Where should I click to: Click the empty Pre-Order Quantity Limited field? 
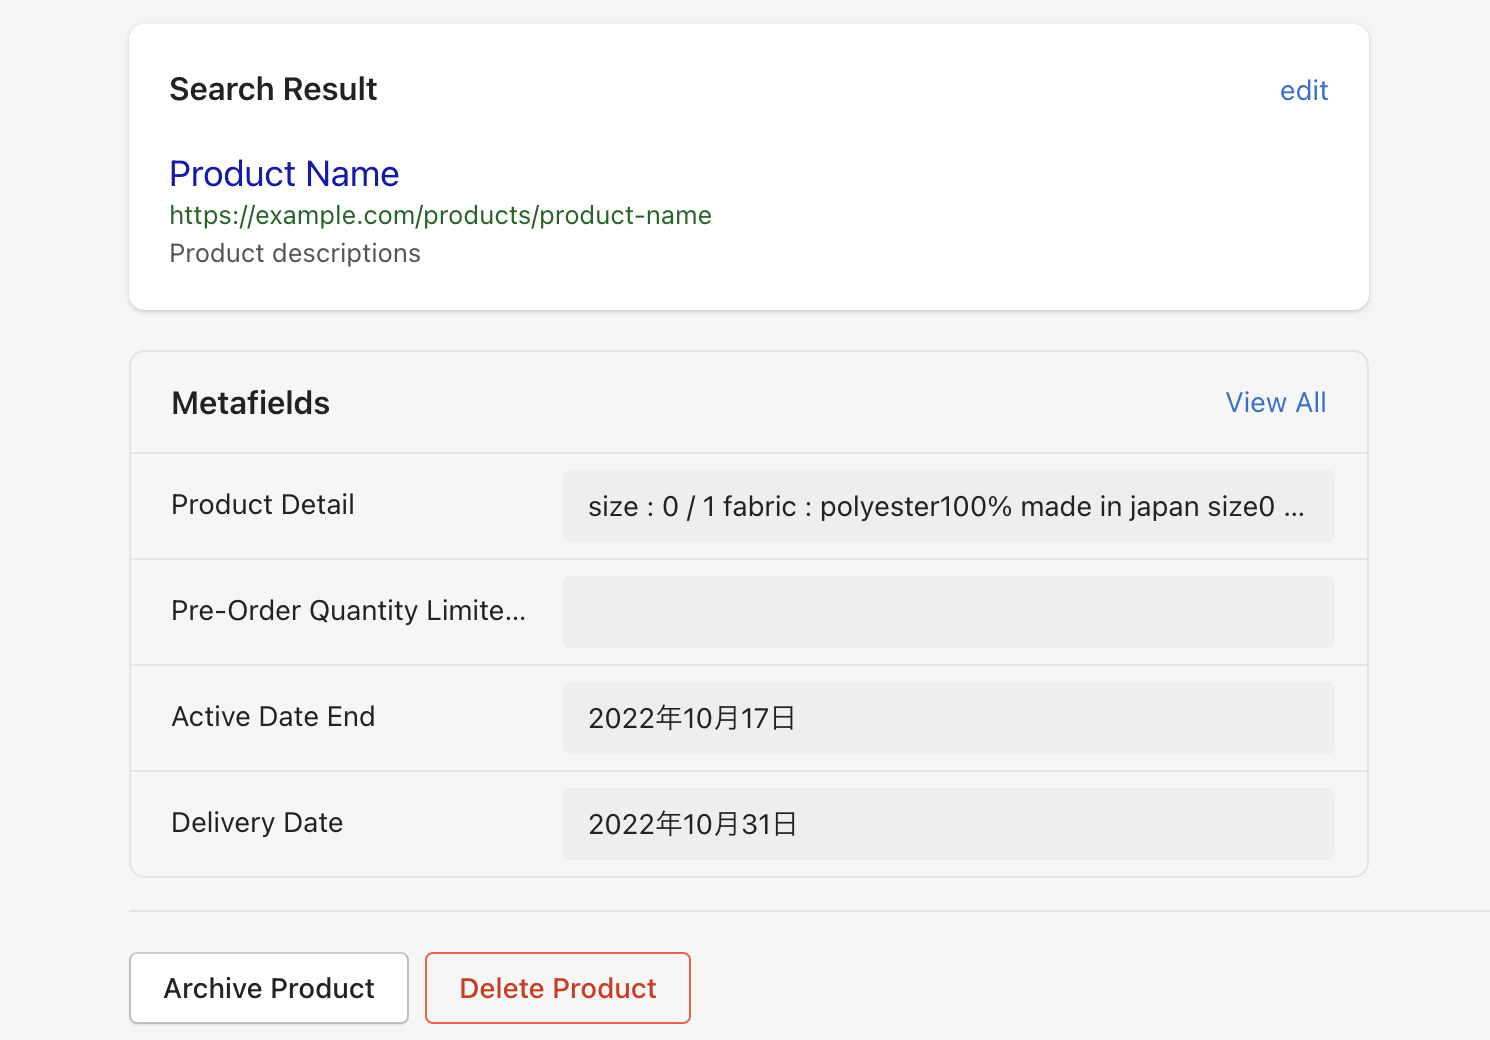coord(948,611)
